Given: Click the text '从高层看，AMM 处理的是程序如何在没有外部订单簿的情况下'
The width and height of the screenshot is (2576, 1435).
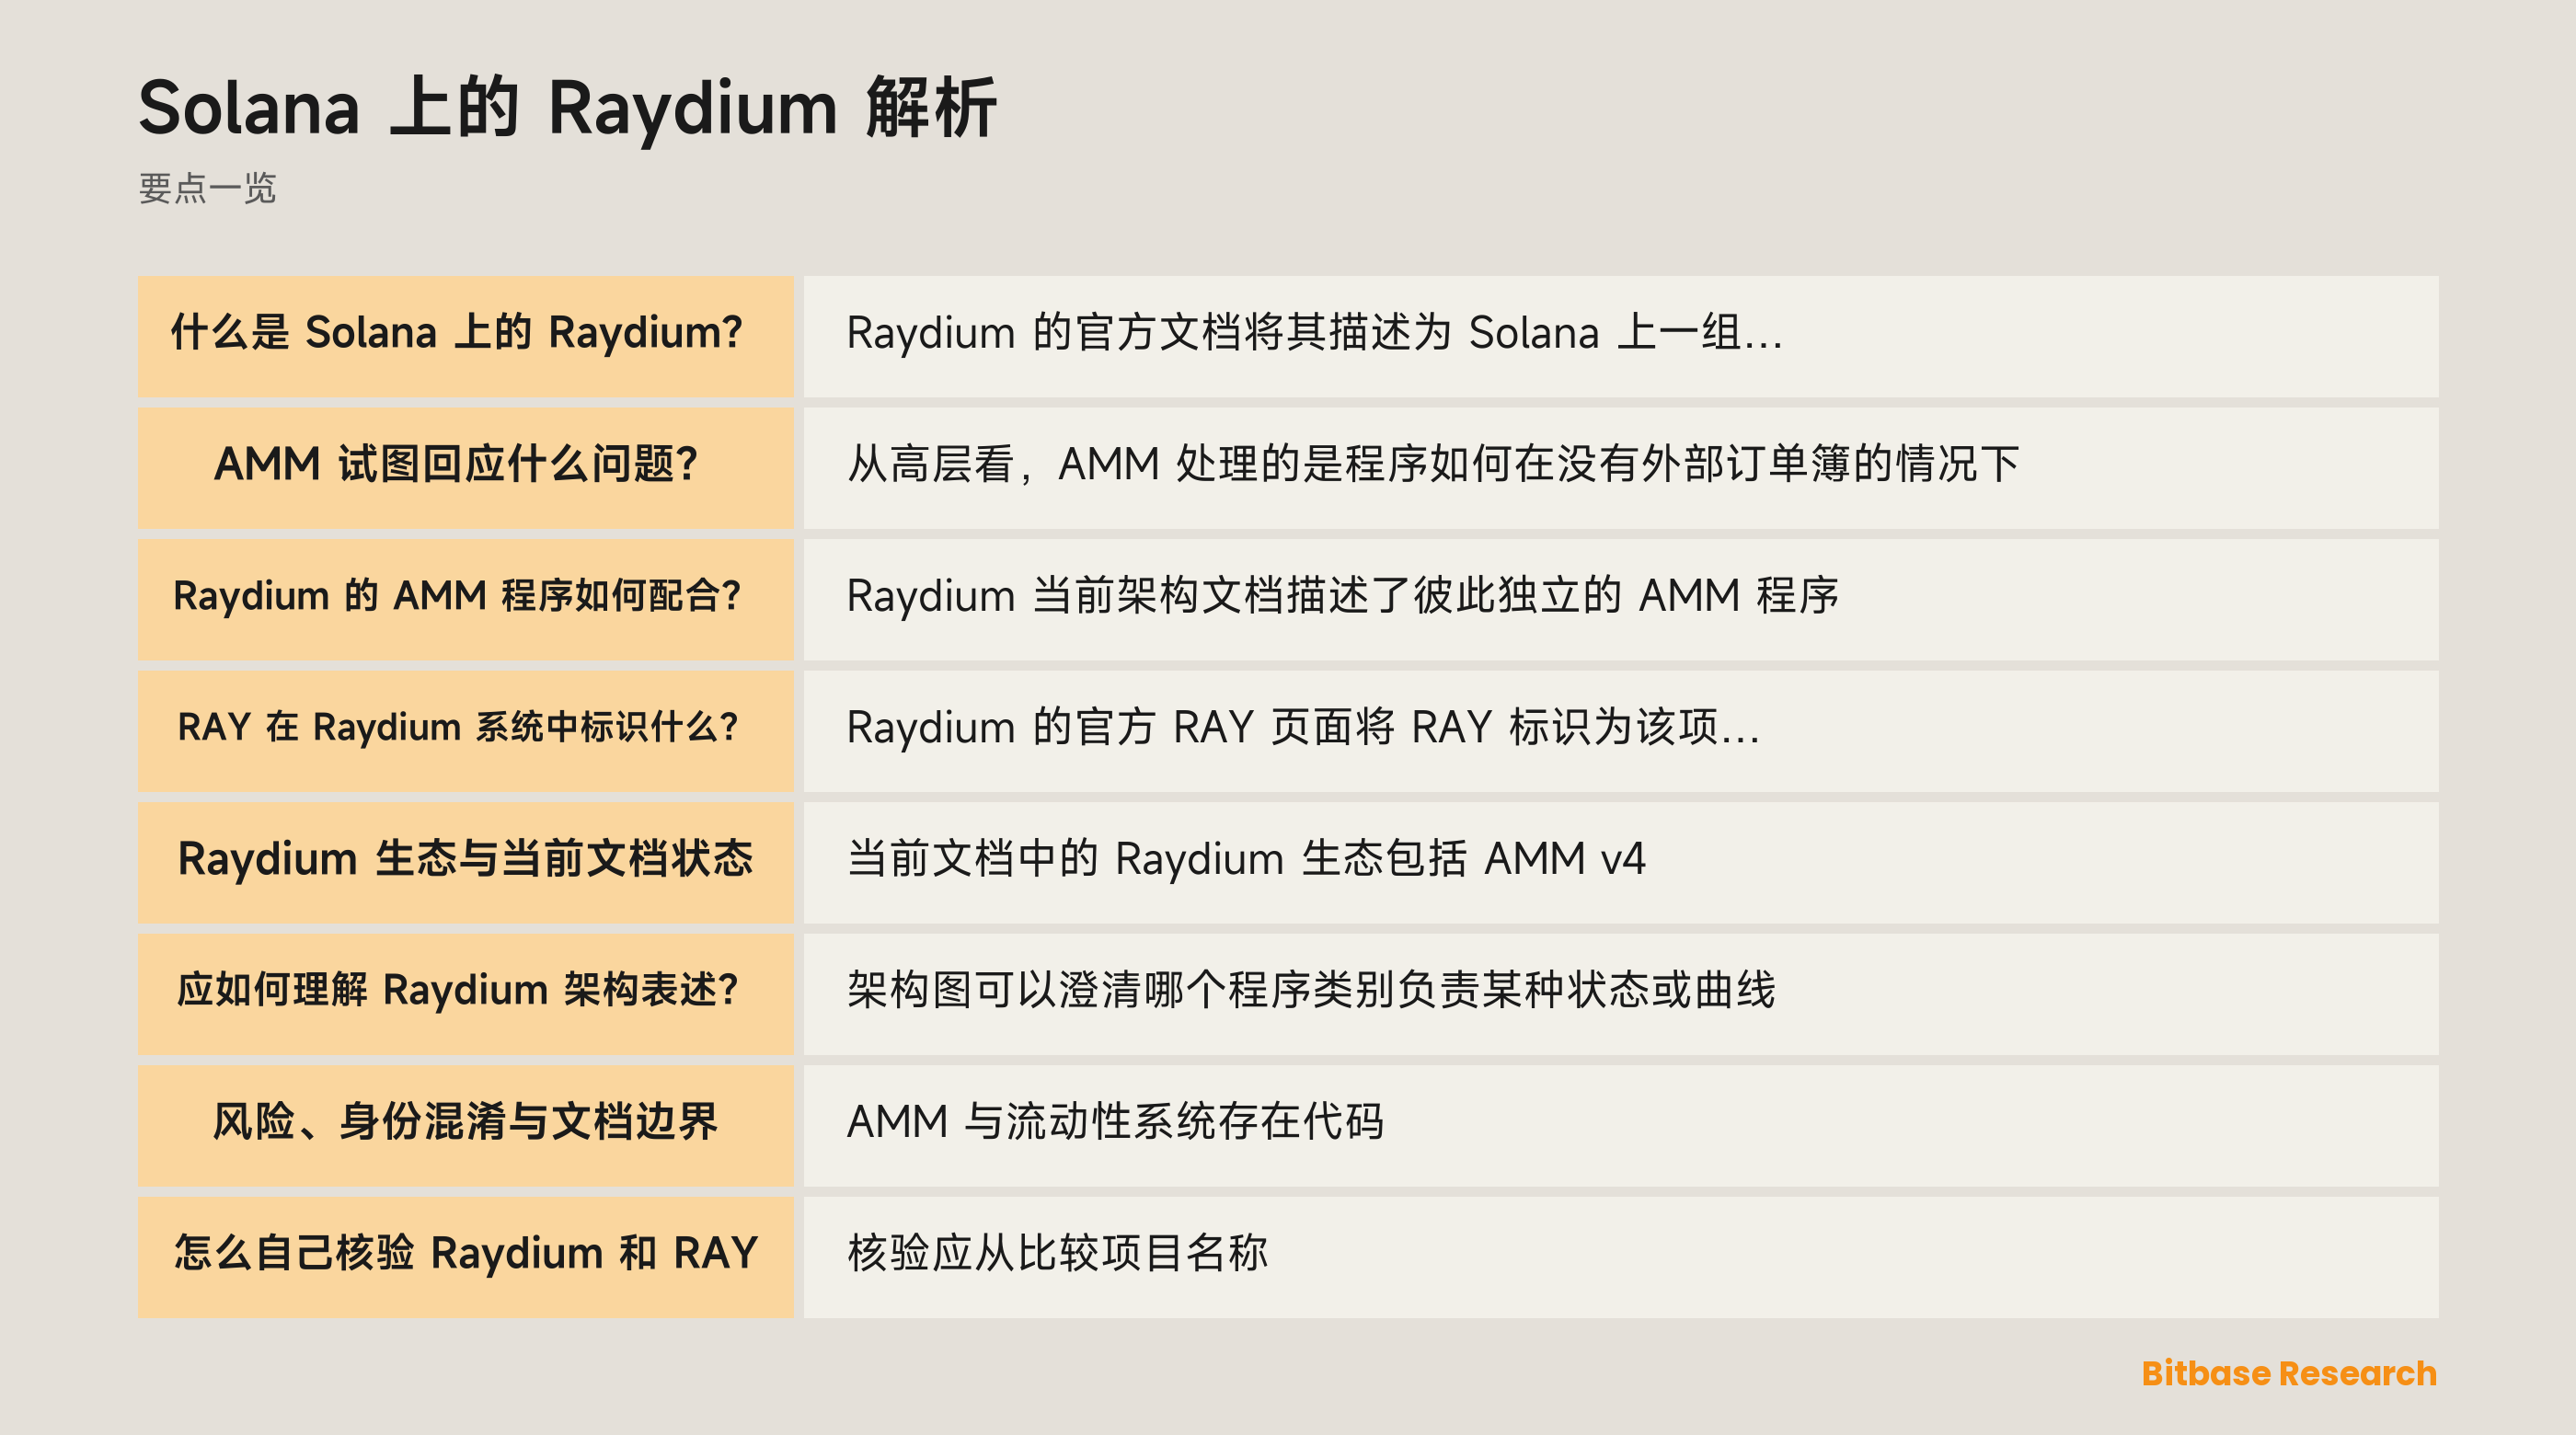Looking at the screenshot, I should [x=1432, y=464].
